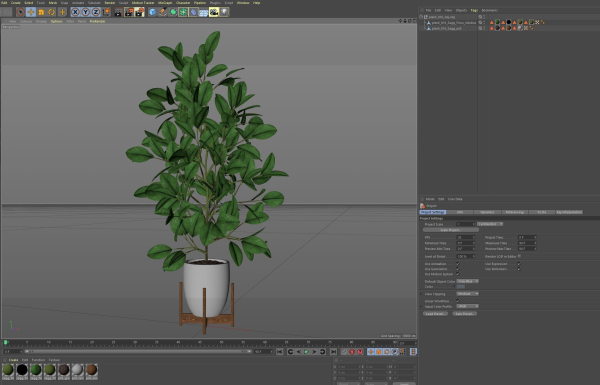Image resolution: width=600 pixels, height=385 pixels.
Task: Click the FPS input field
Action: tap(466, 238)
